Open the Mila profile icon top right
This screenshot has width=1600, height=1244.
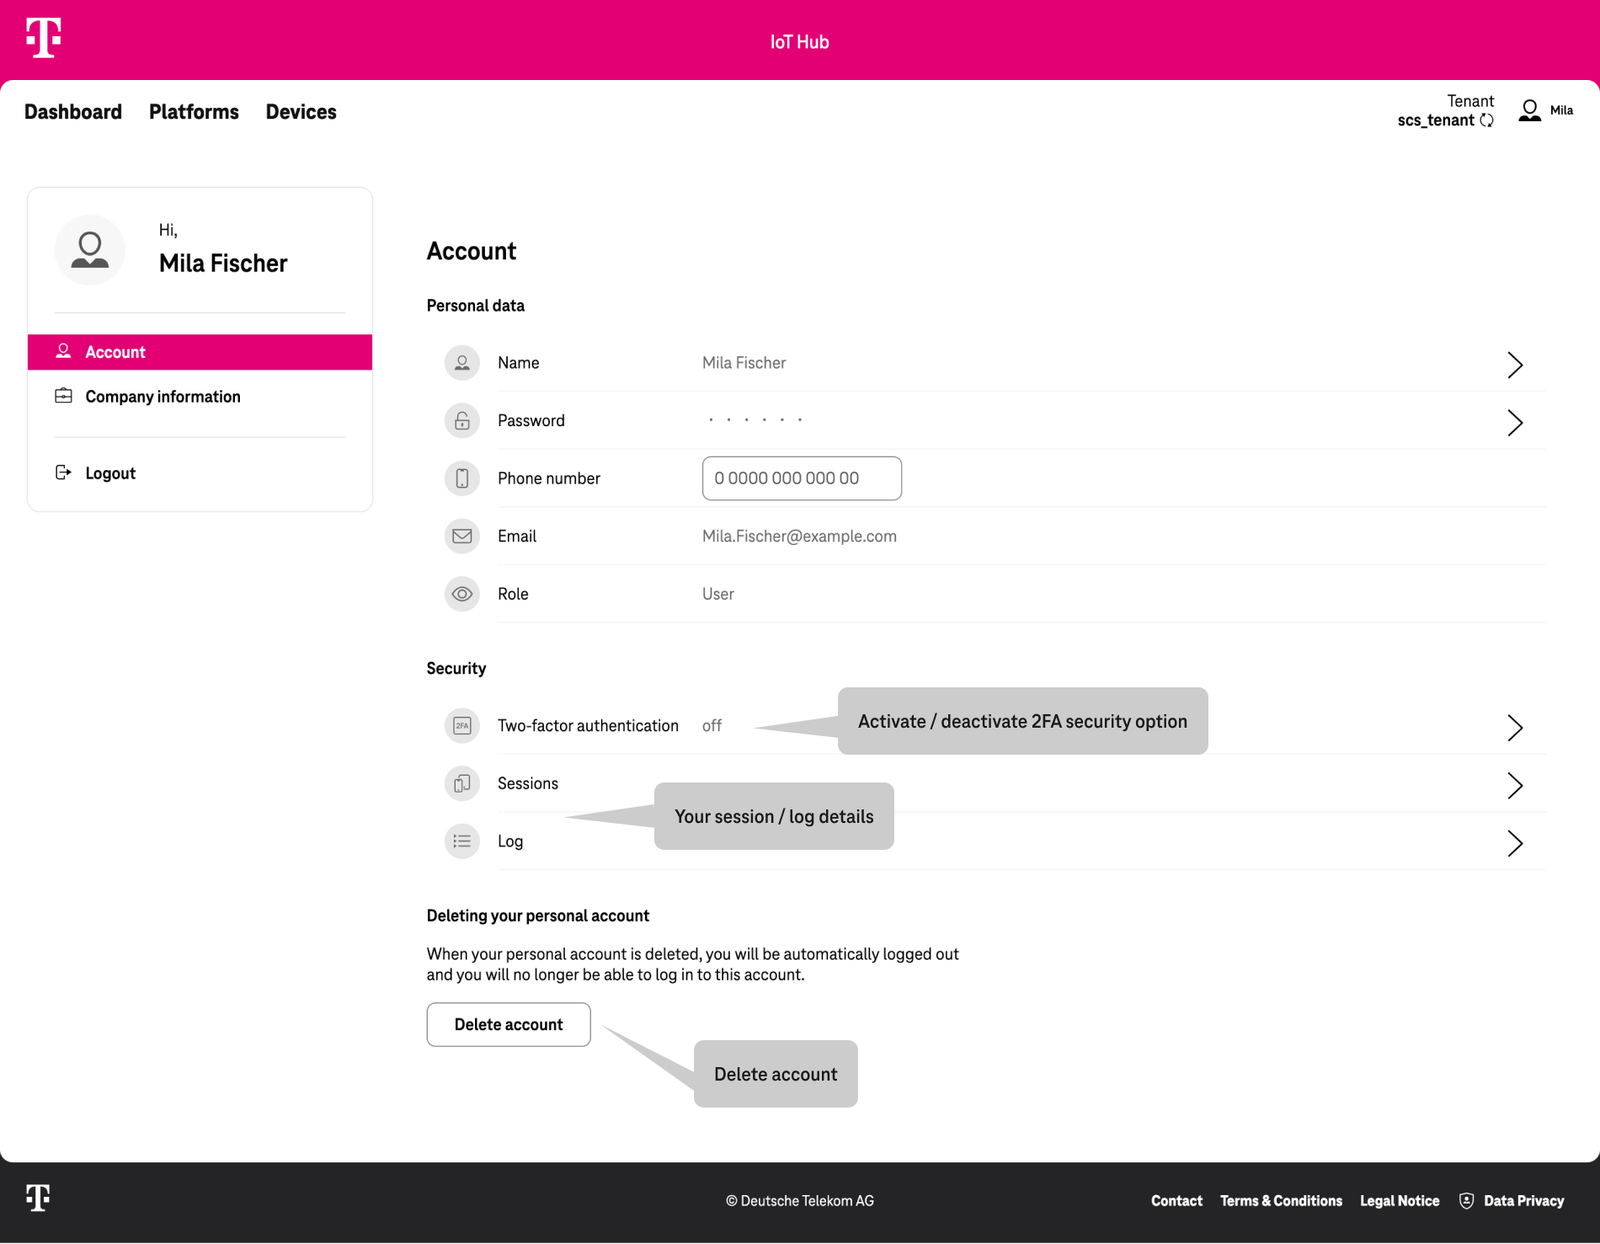[x=1528, y=110]
